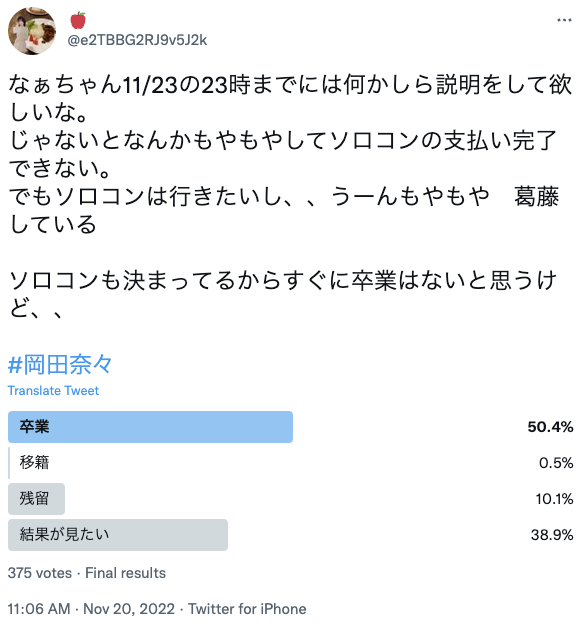Viewport: 587px width, 631px height.
Task: Open the Twitter for iPhone source link
Action: tap(247, 608)
